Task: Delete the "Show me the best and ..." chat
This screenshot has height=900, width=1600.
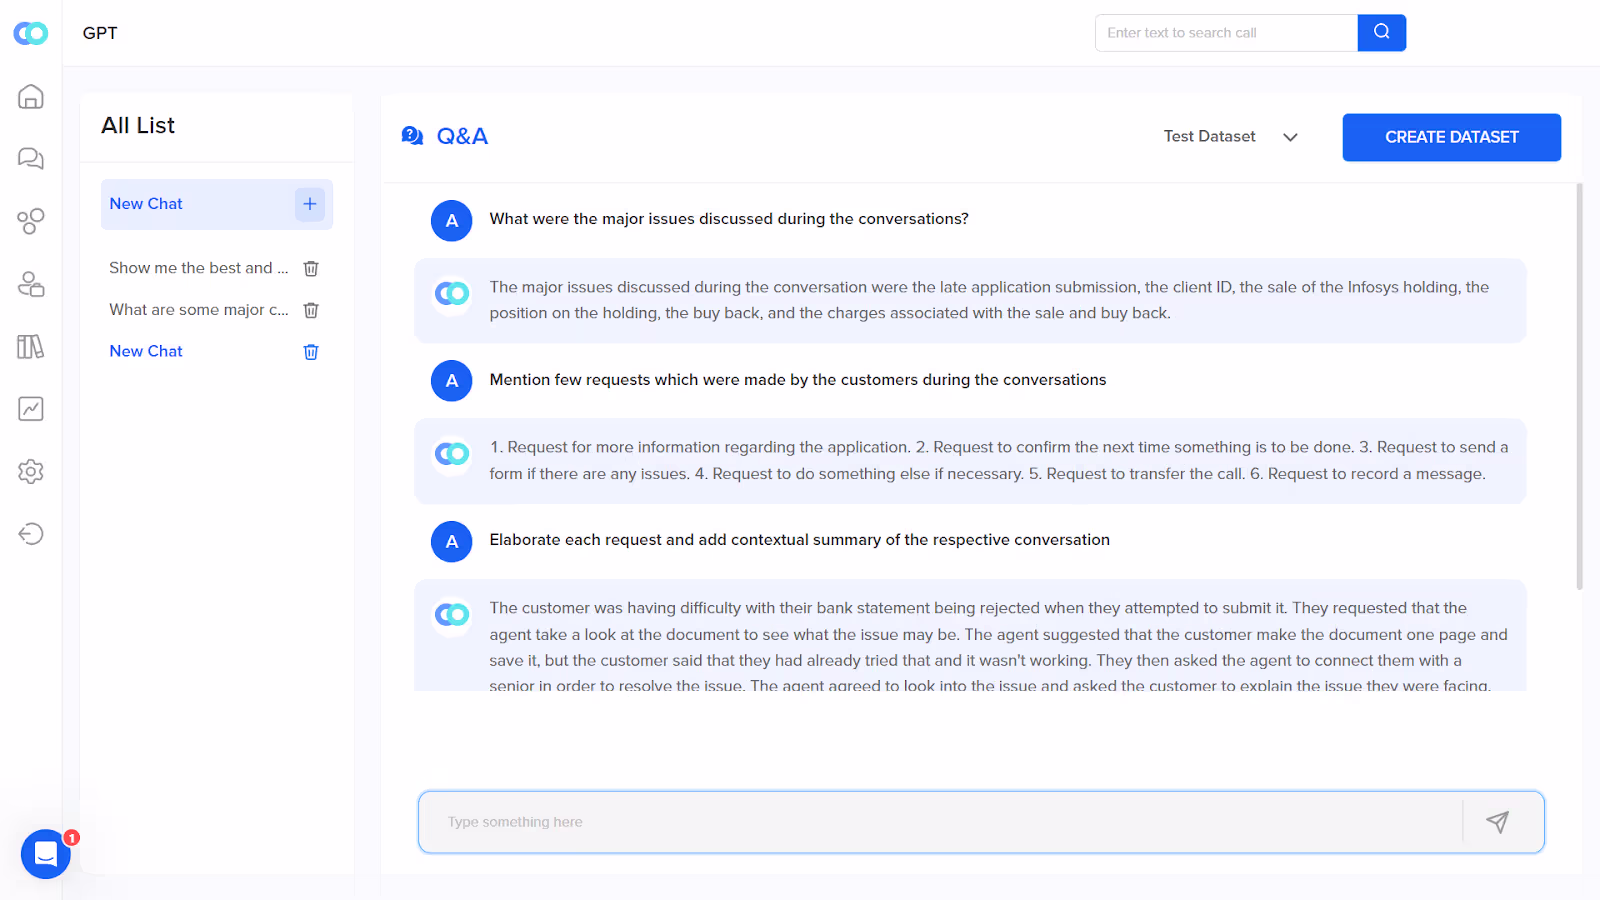Action: click(x=311, y=269)
